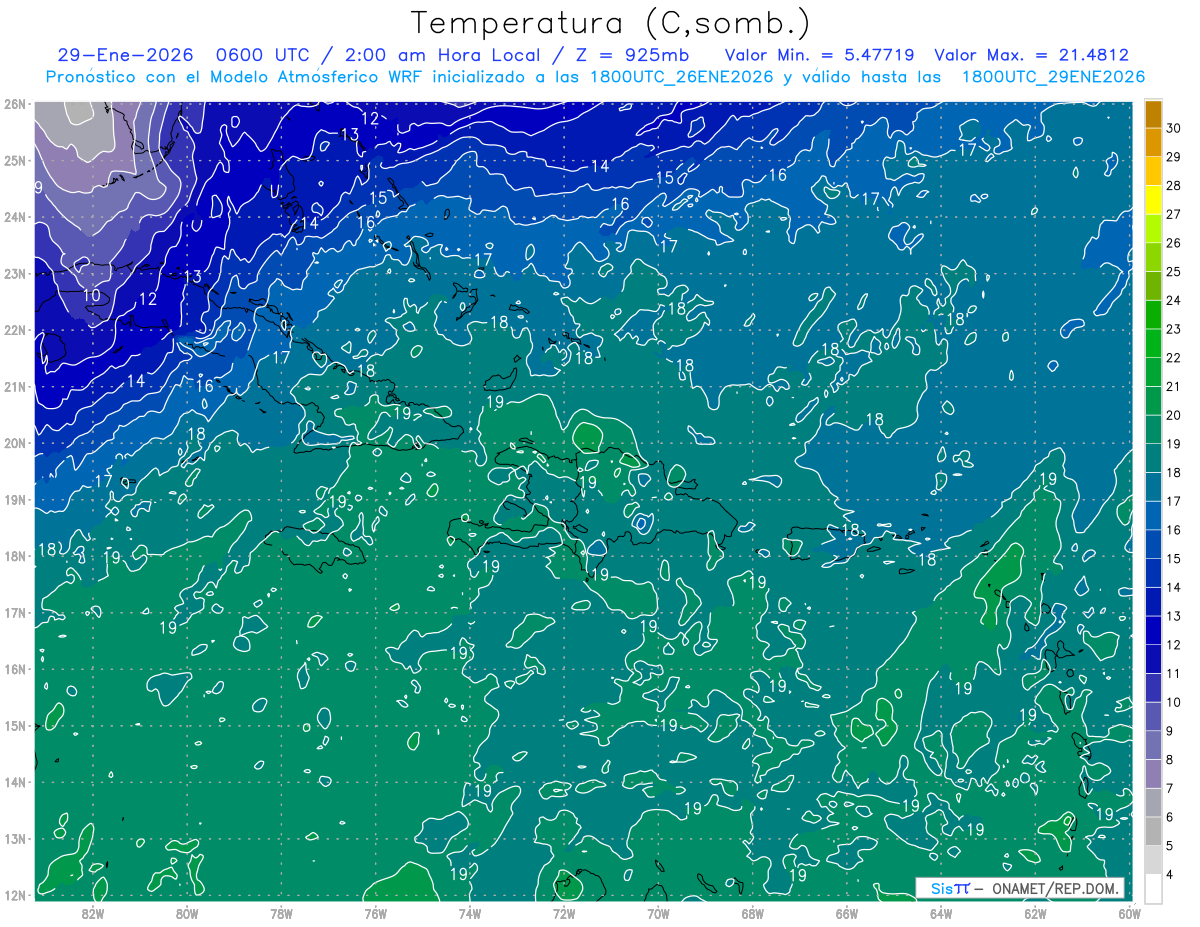Image resolution: width=1200 pixels, height=927 pixels.
Task: Click the 13N latitude axis label
Action: (x=15, y=839)
